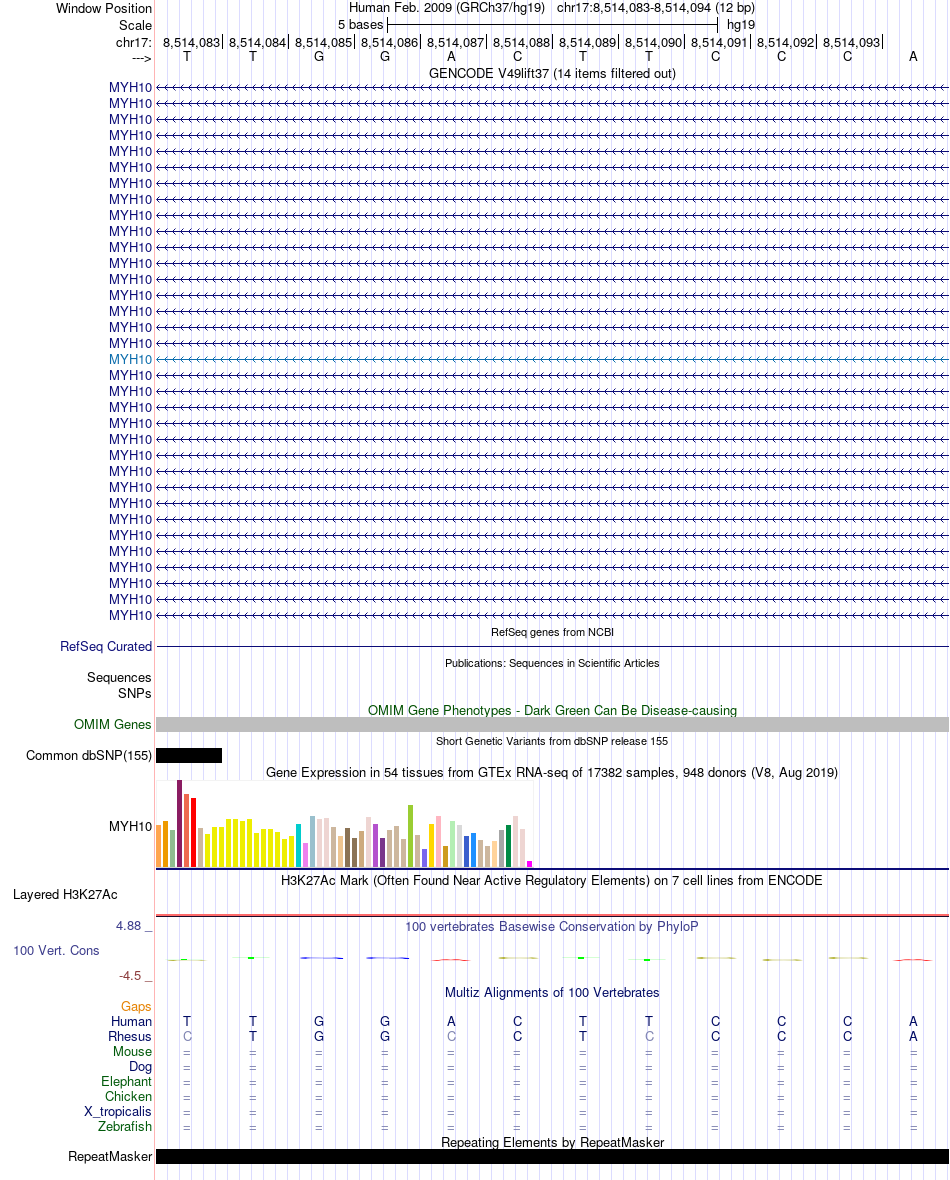
Task: Click Short Genetic Variants dbSNP title
Action: click(552, 741)
